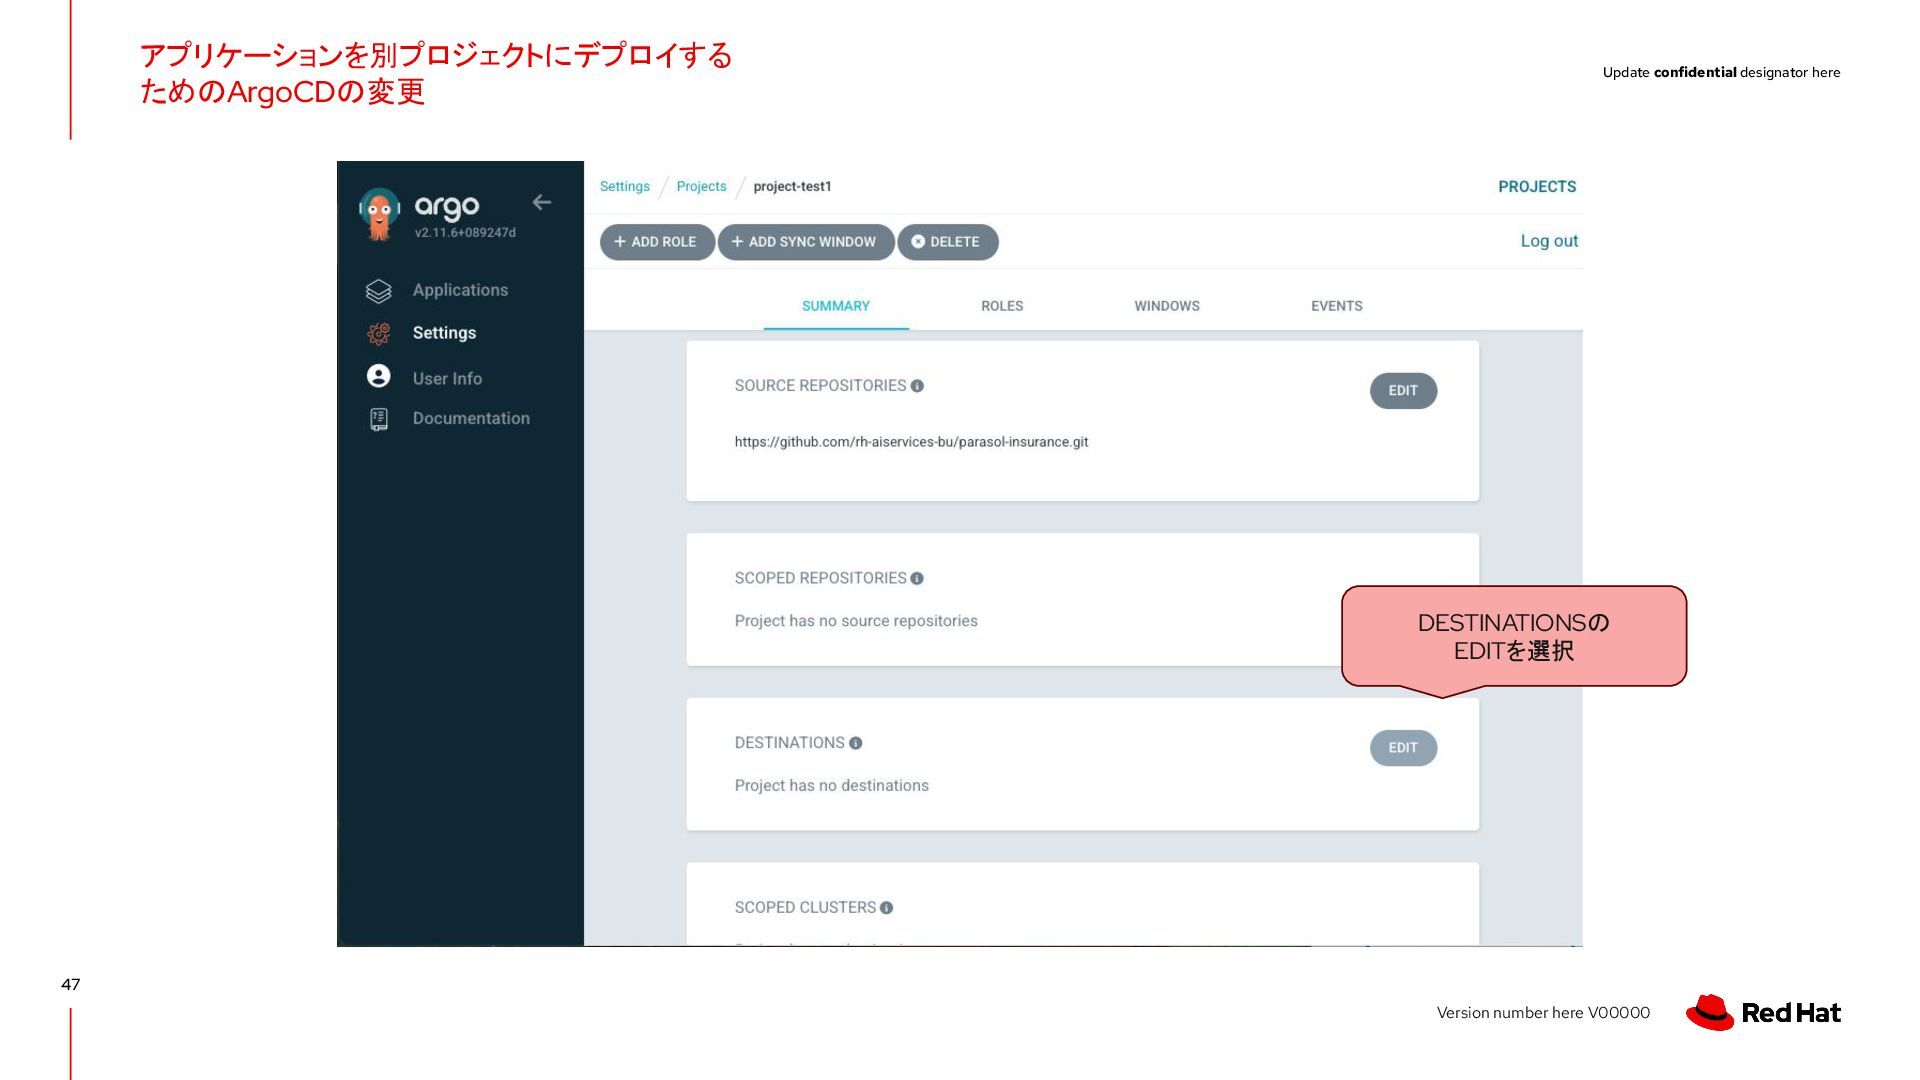1920x1080 pixels.
Task: Click the slide page number 47
Action: pyautogui.click(x=71, y=984)
